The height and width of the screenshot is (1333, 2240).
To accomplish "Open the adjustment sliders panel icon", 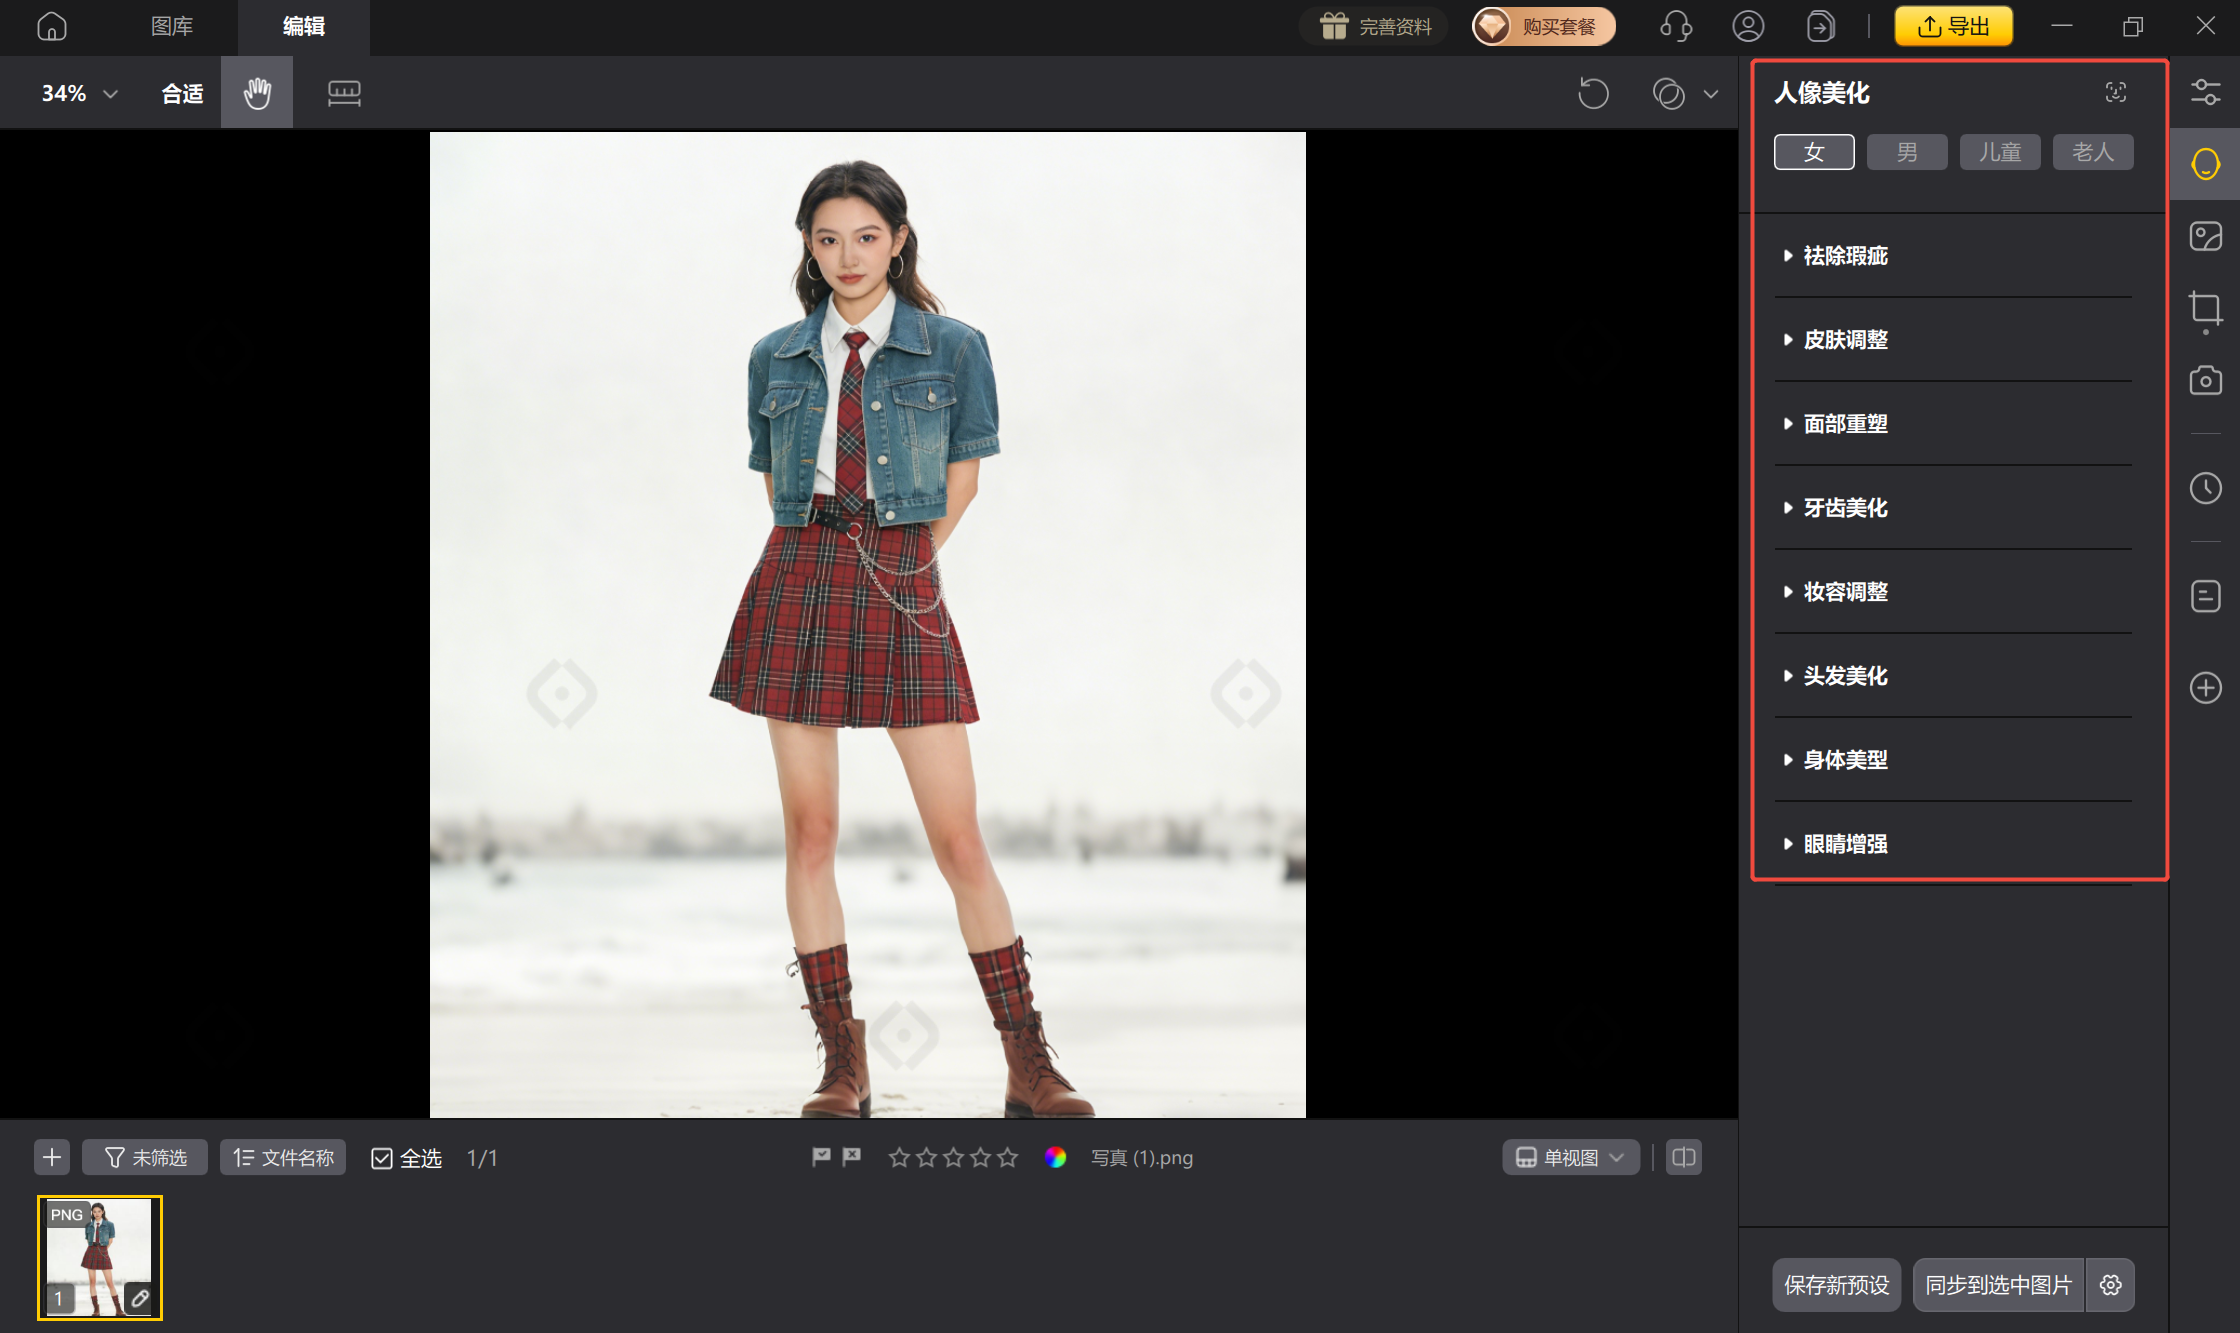I will tap(2205, 93).
